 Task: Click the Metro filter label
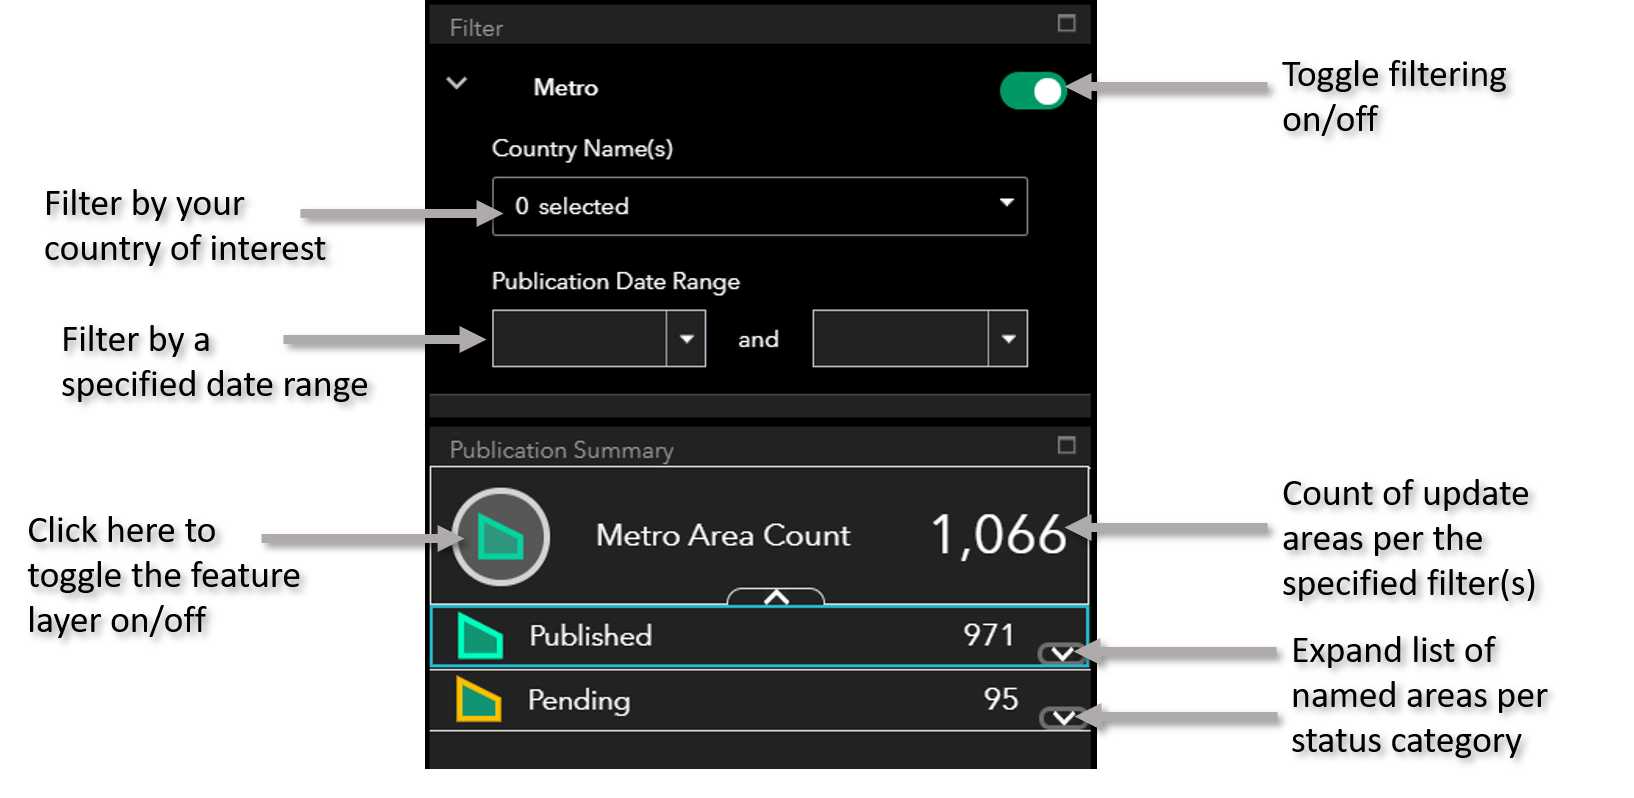566,88
